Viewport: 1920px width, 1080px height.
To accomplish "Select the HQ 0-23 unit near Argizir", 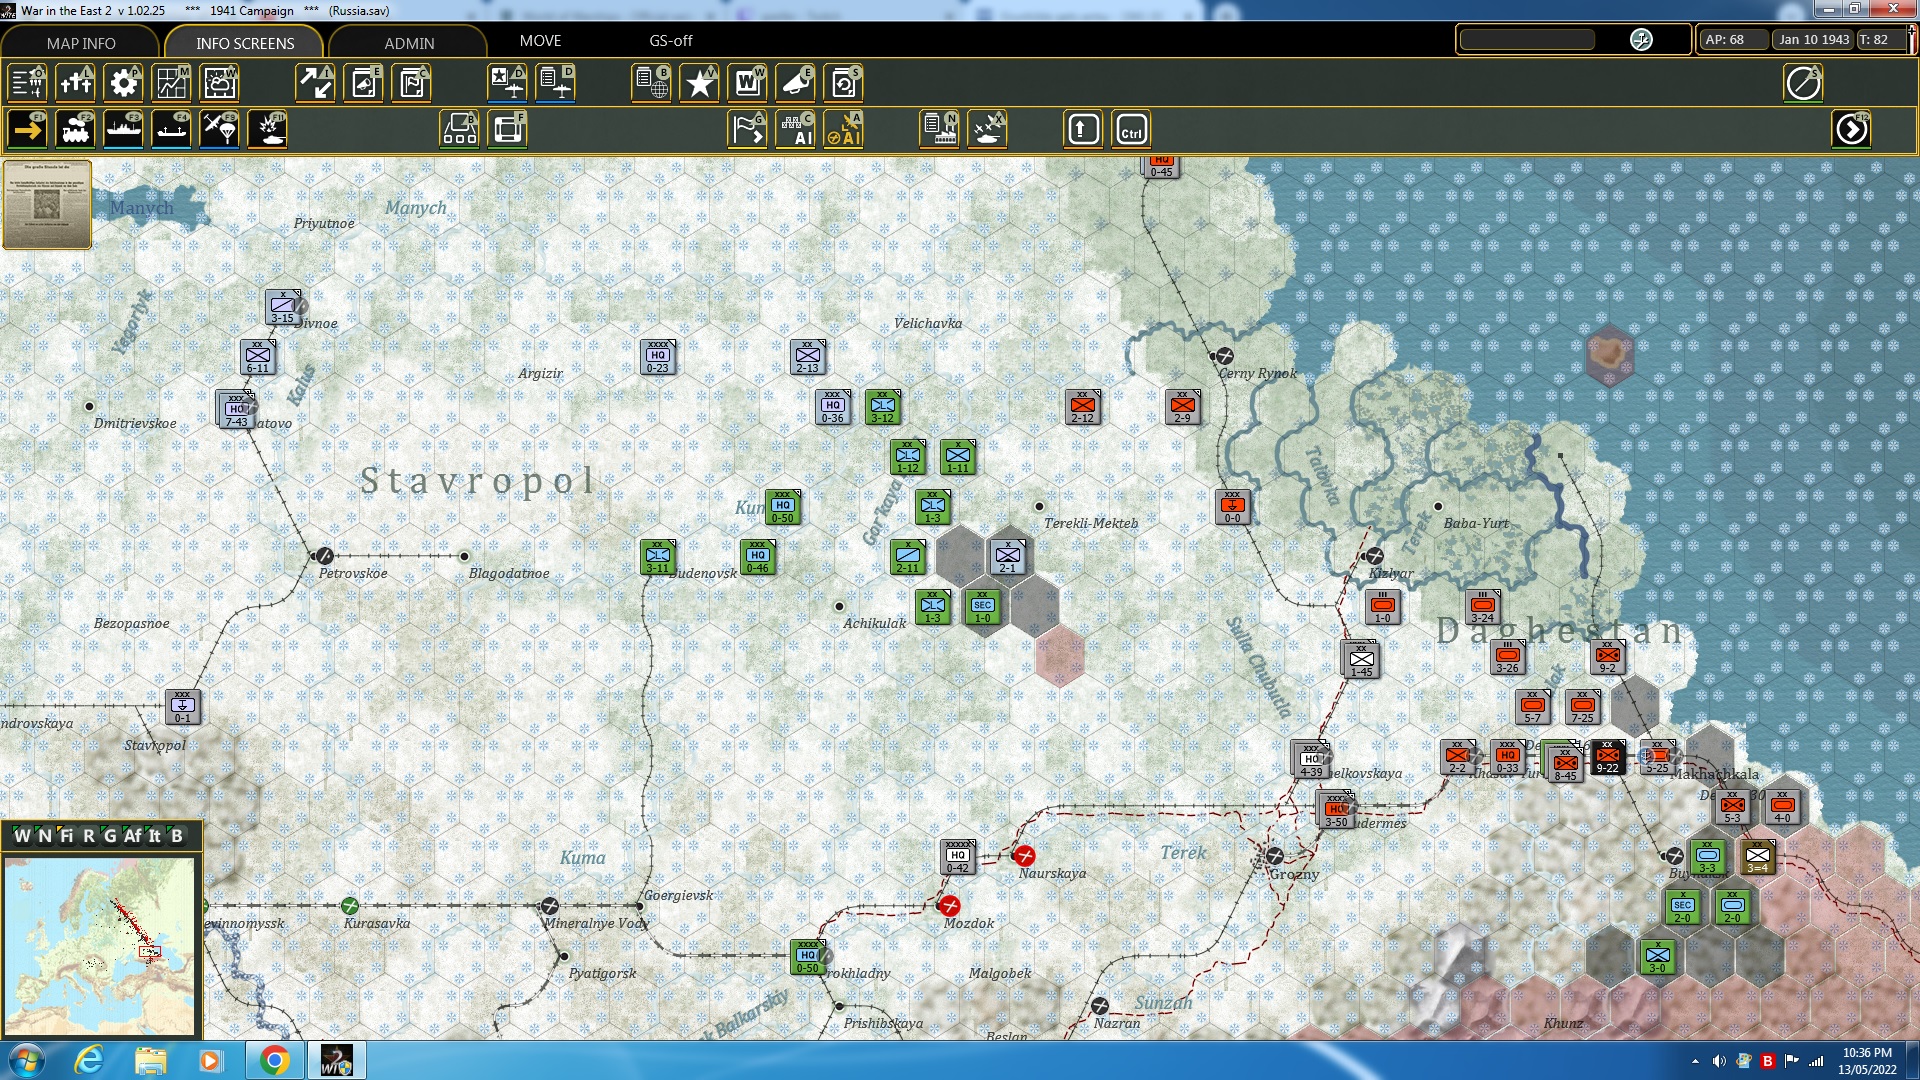I will pyautogui.click(x=658, y=357).
